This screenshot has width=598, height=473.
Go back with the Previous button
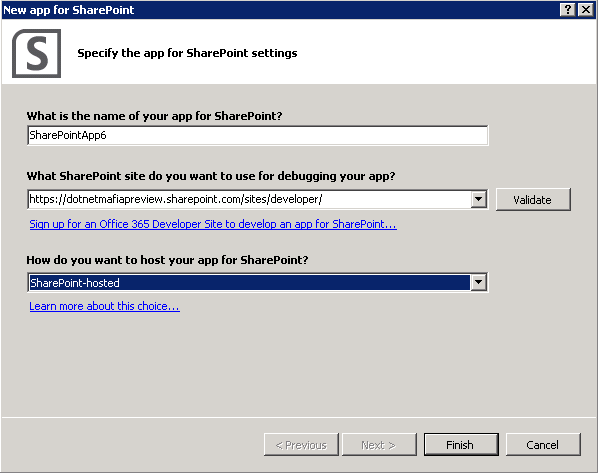[301, 445]
